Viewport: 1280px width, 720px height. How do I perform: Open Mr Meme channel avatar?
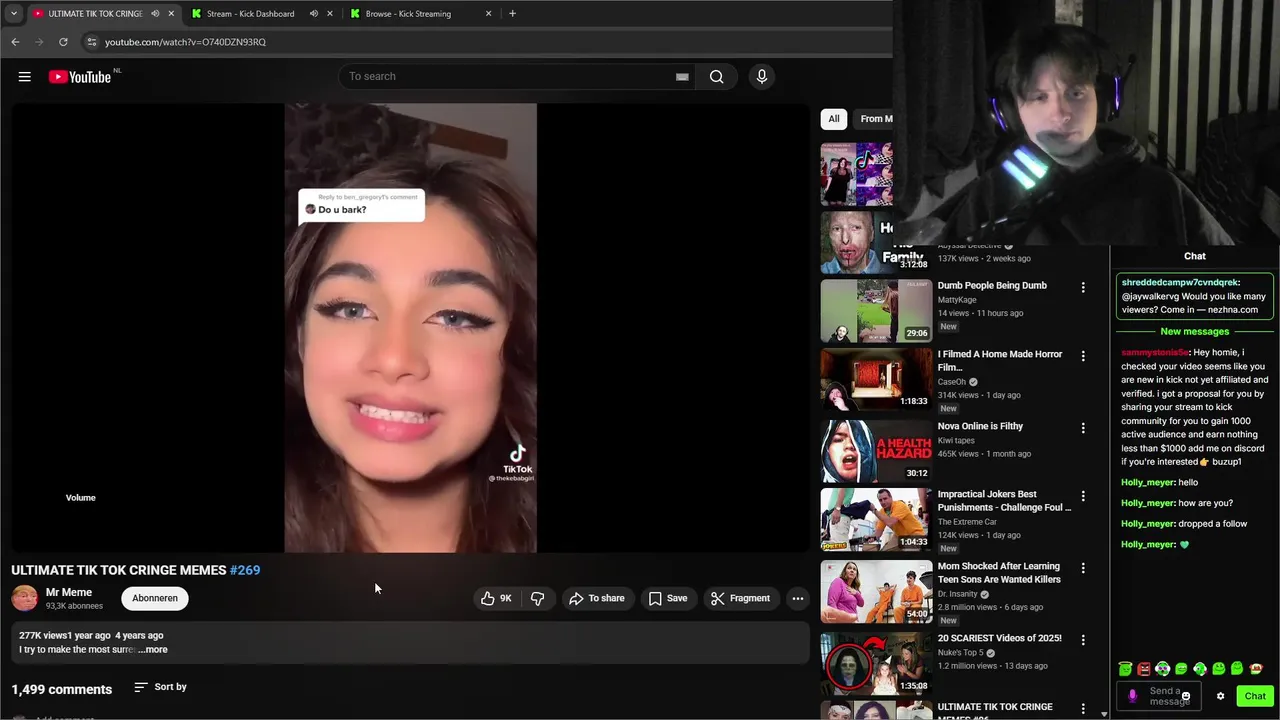pos(25,598)
